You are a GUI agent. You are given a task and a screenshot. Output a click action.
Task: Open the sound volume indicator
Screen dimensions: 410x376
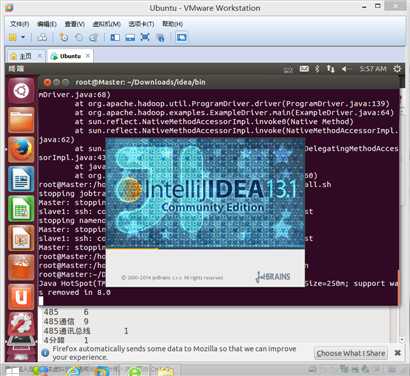coord(346,69)
